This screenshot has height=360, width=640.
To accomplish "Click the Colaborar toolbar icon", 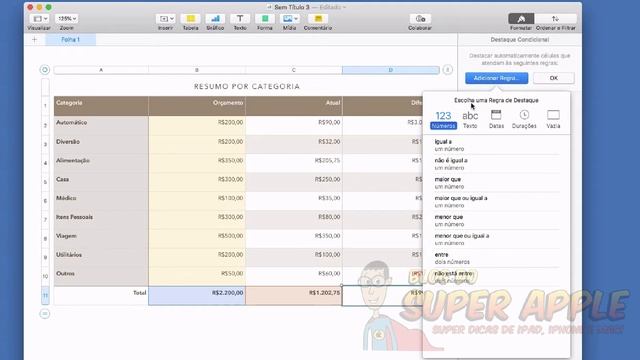I will coord(420,19).
